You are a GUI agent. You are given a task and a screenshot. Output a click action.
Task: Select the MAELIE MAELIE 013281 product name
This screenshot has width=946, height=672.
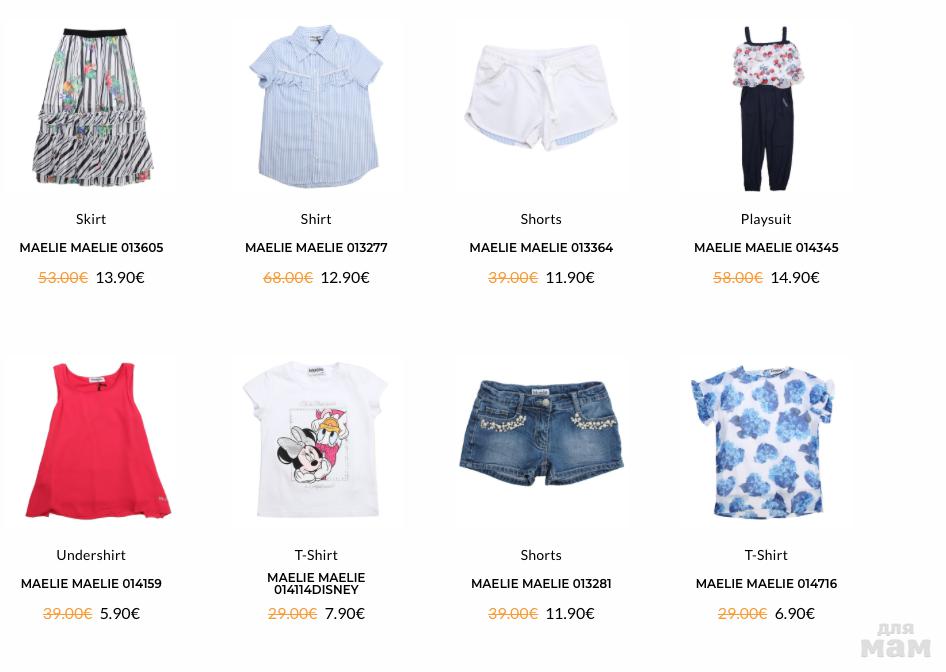(x=541, y=583)
